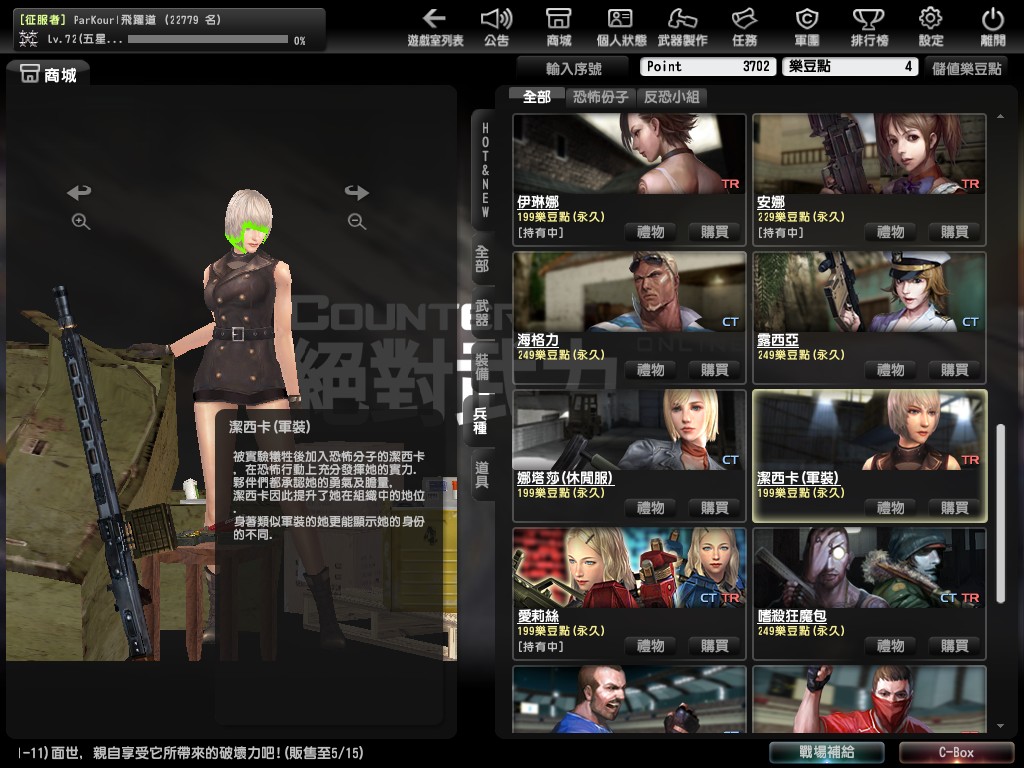Screen dimensions: 1024x768
Task: Buy 露西亞 character
Action: click(x=954, y=370)
